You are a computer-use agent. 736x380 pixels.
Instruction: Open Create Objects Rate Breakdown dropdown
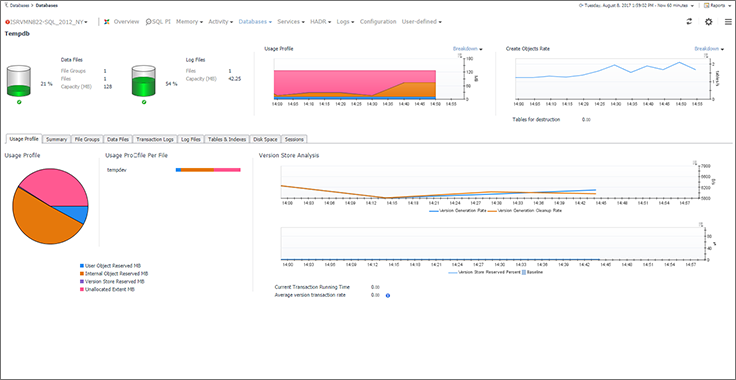(x=709, y=48)
